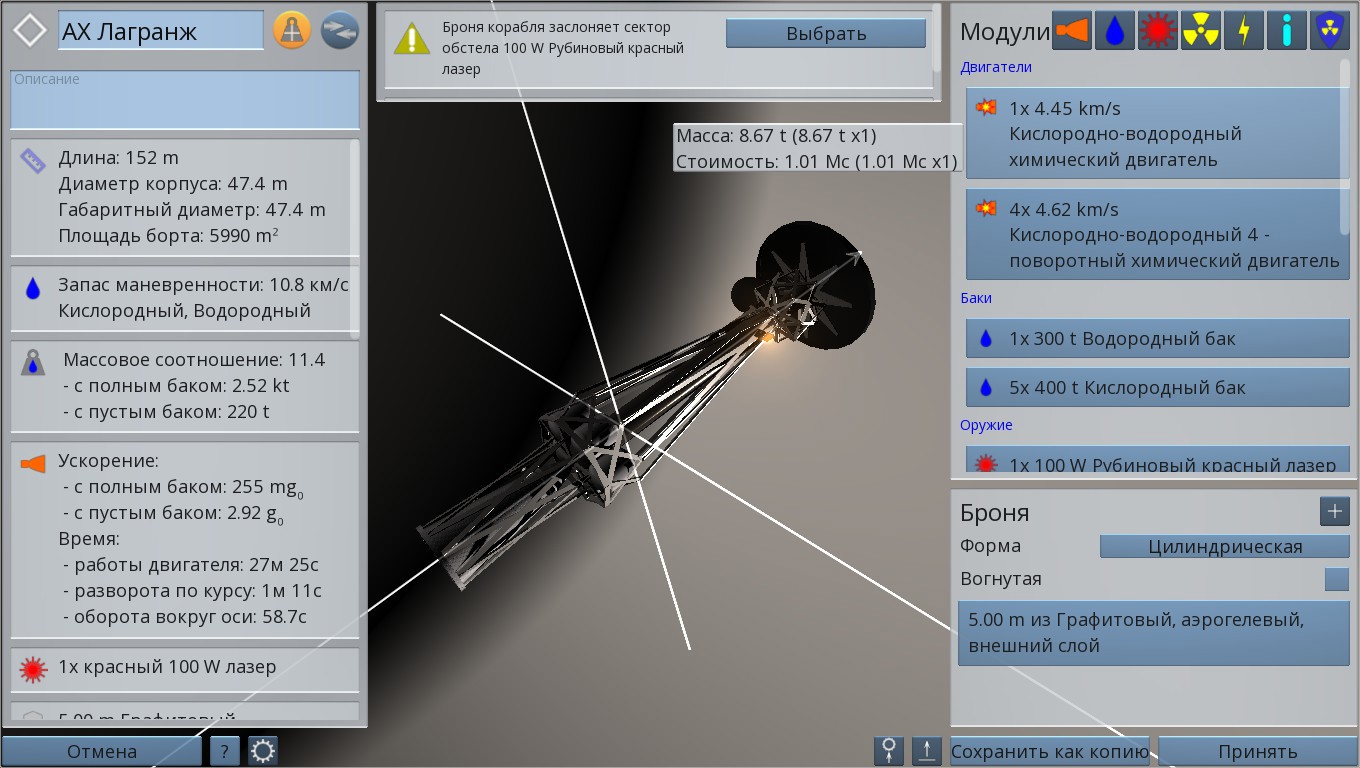The width and height of the screenshot is (1360, 768).
Task: Click the Отмена button
Action: (x=101, y=751)
